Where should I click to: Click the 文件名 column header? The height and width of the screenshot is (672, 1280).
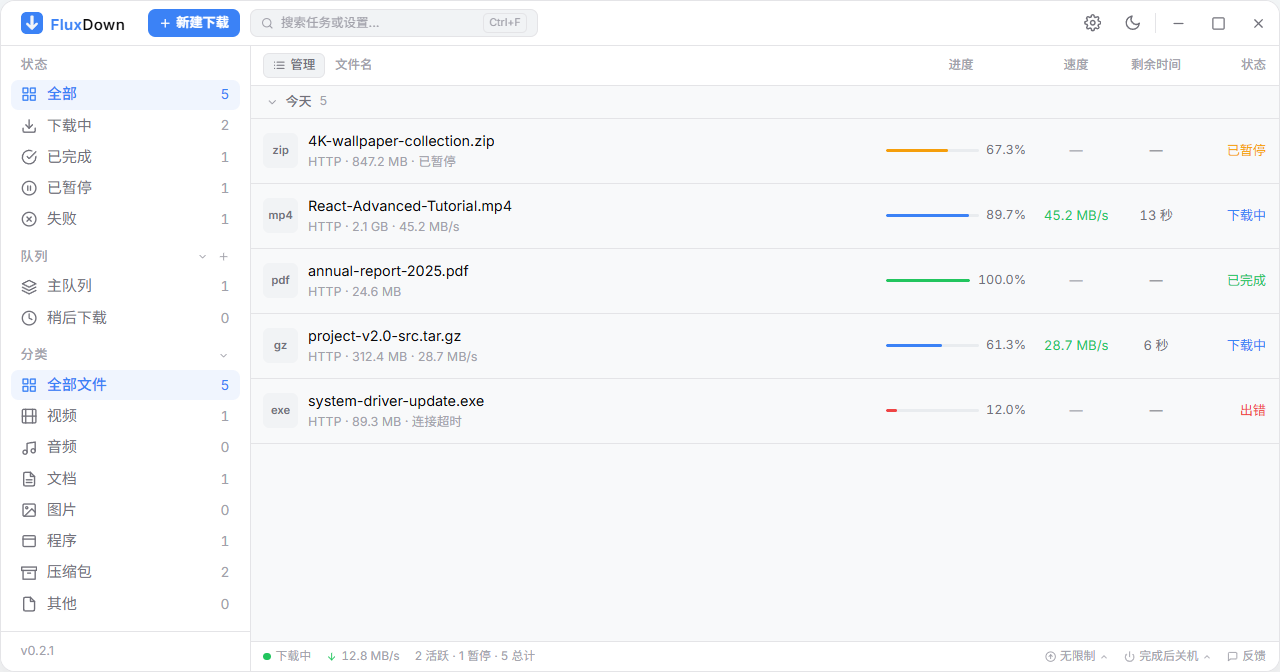353,65
